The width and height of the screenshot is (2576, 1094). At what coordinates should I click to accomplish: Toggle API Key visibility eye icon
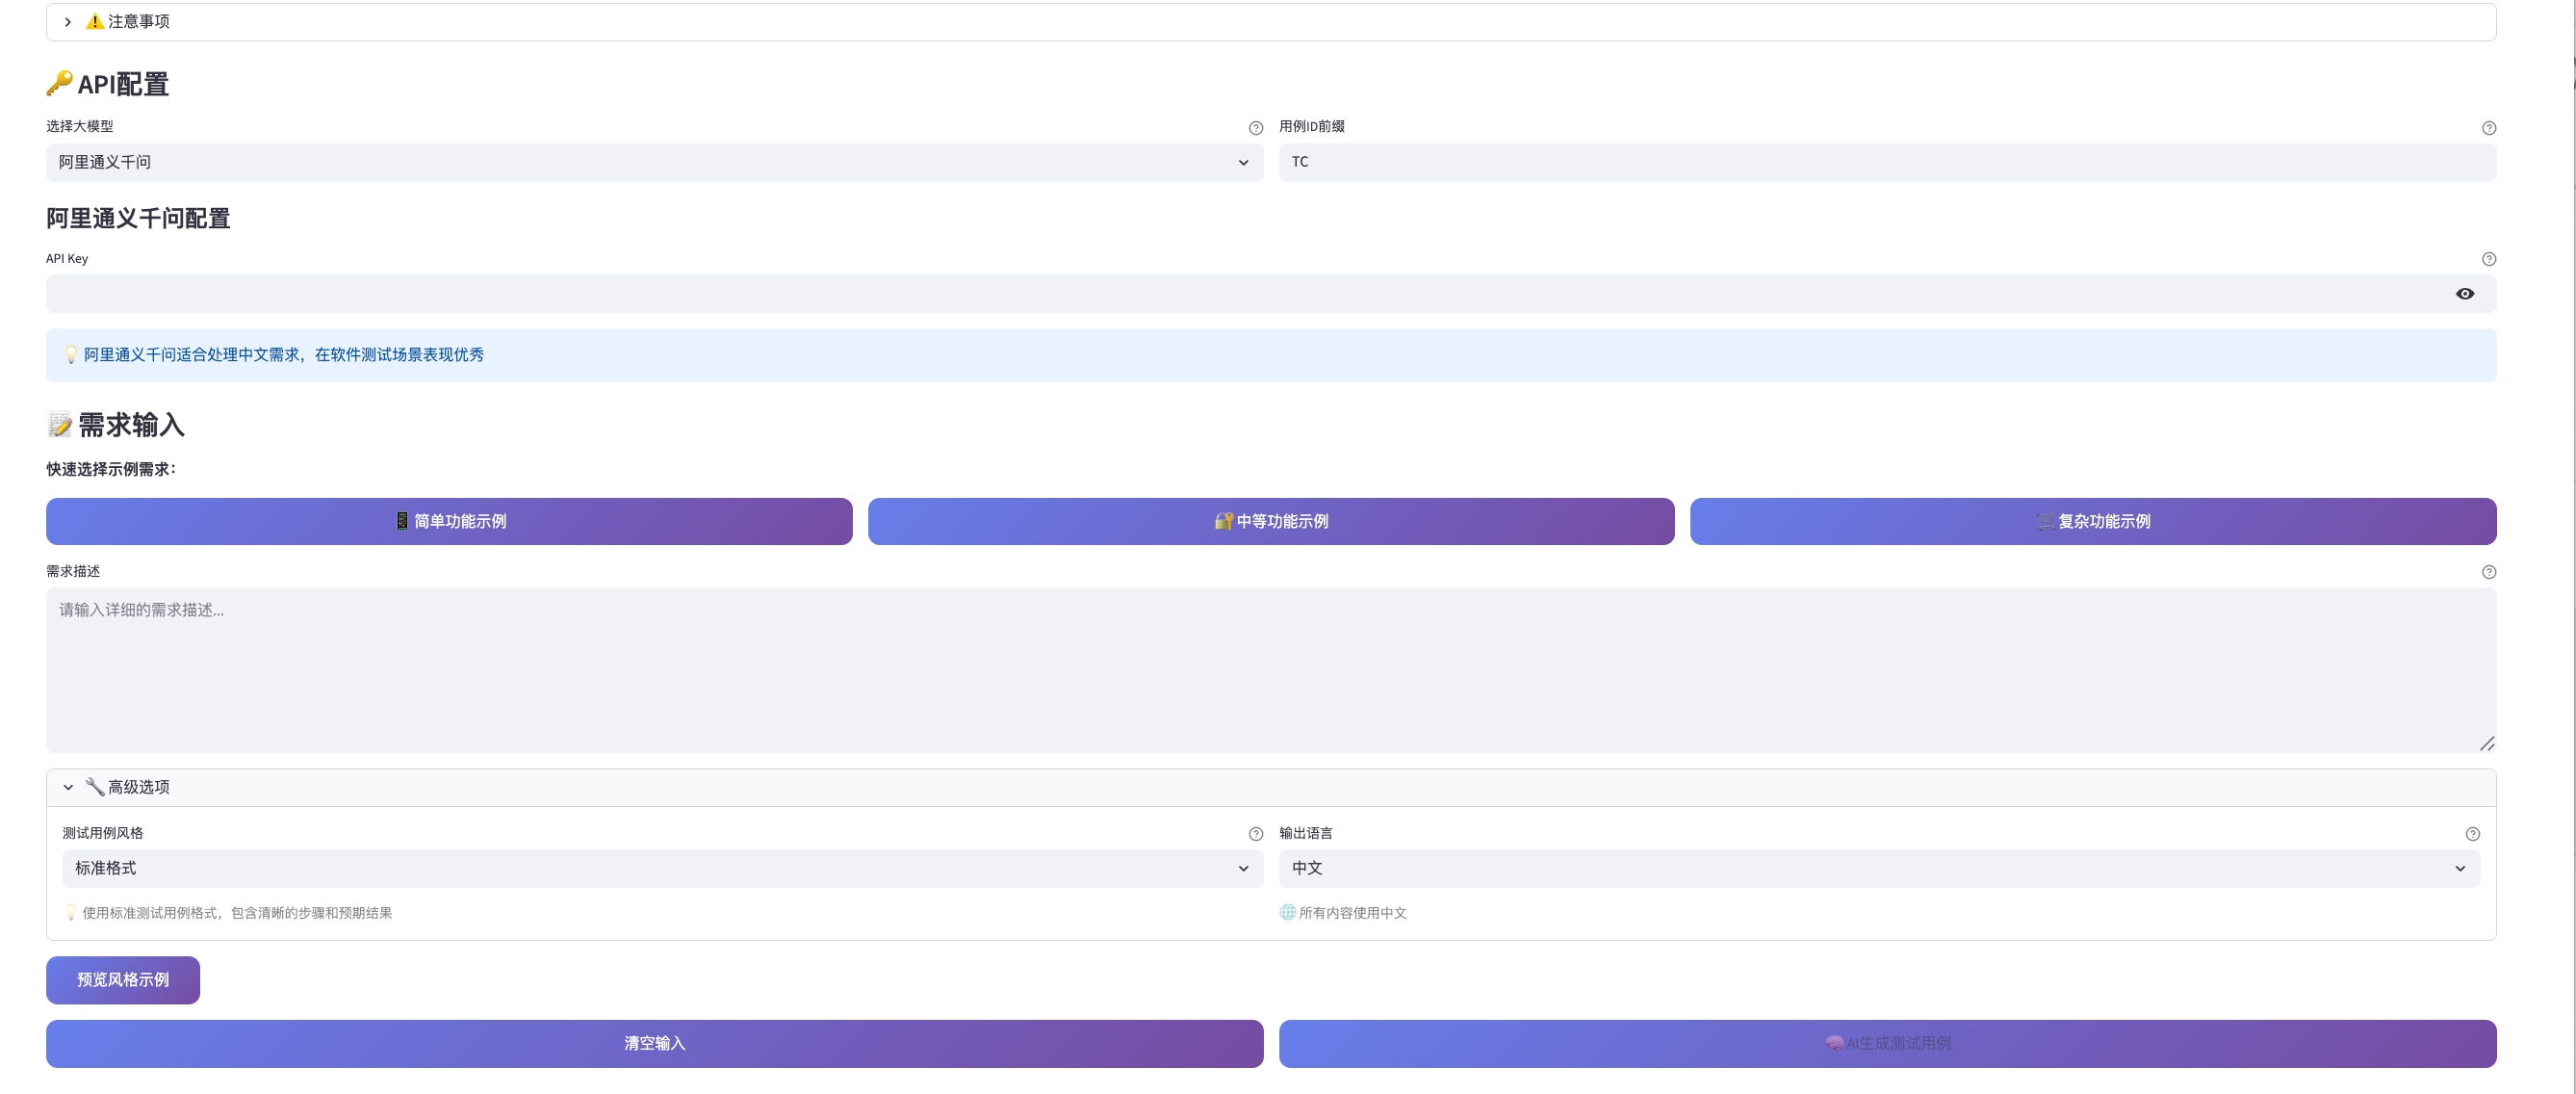click(2464, 294)
